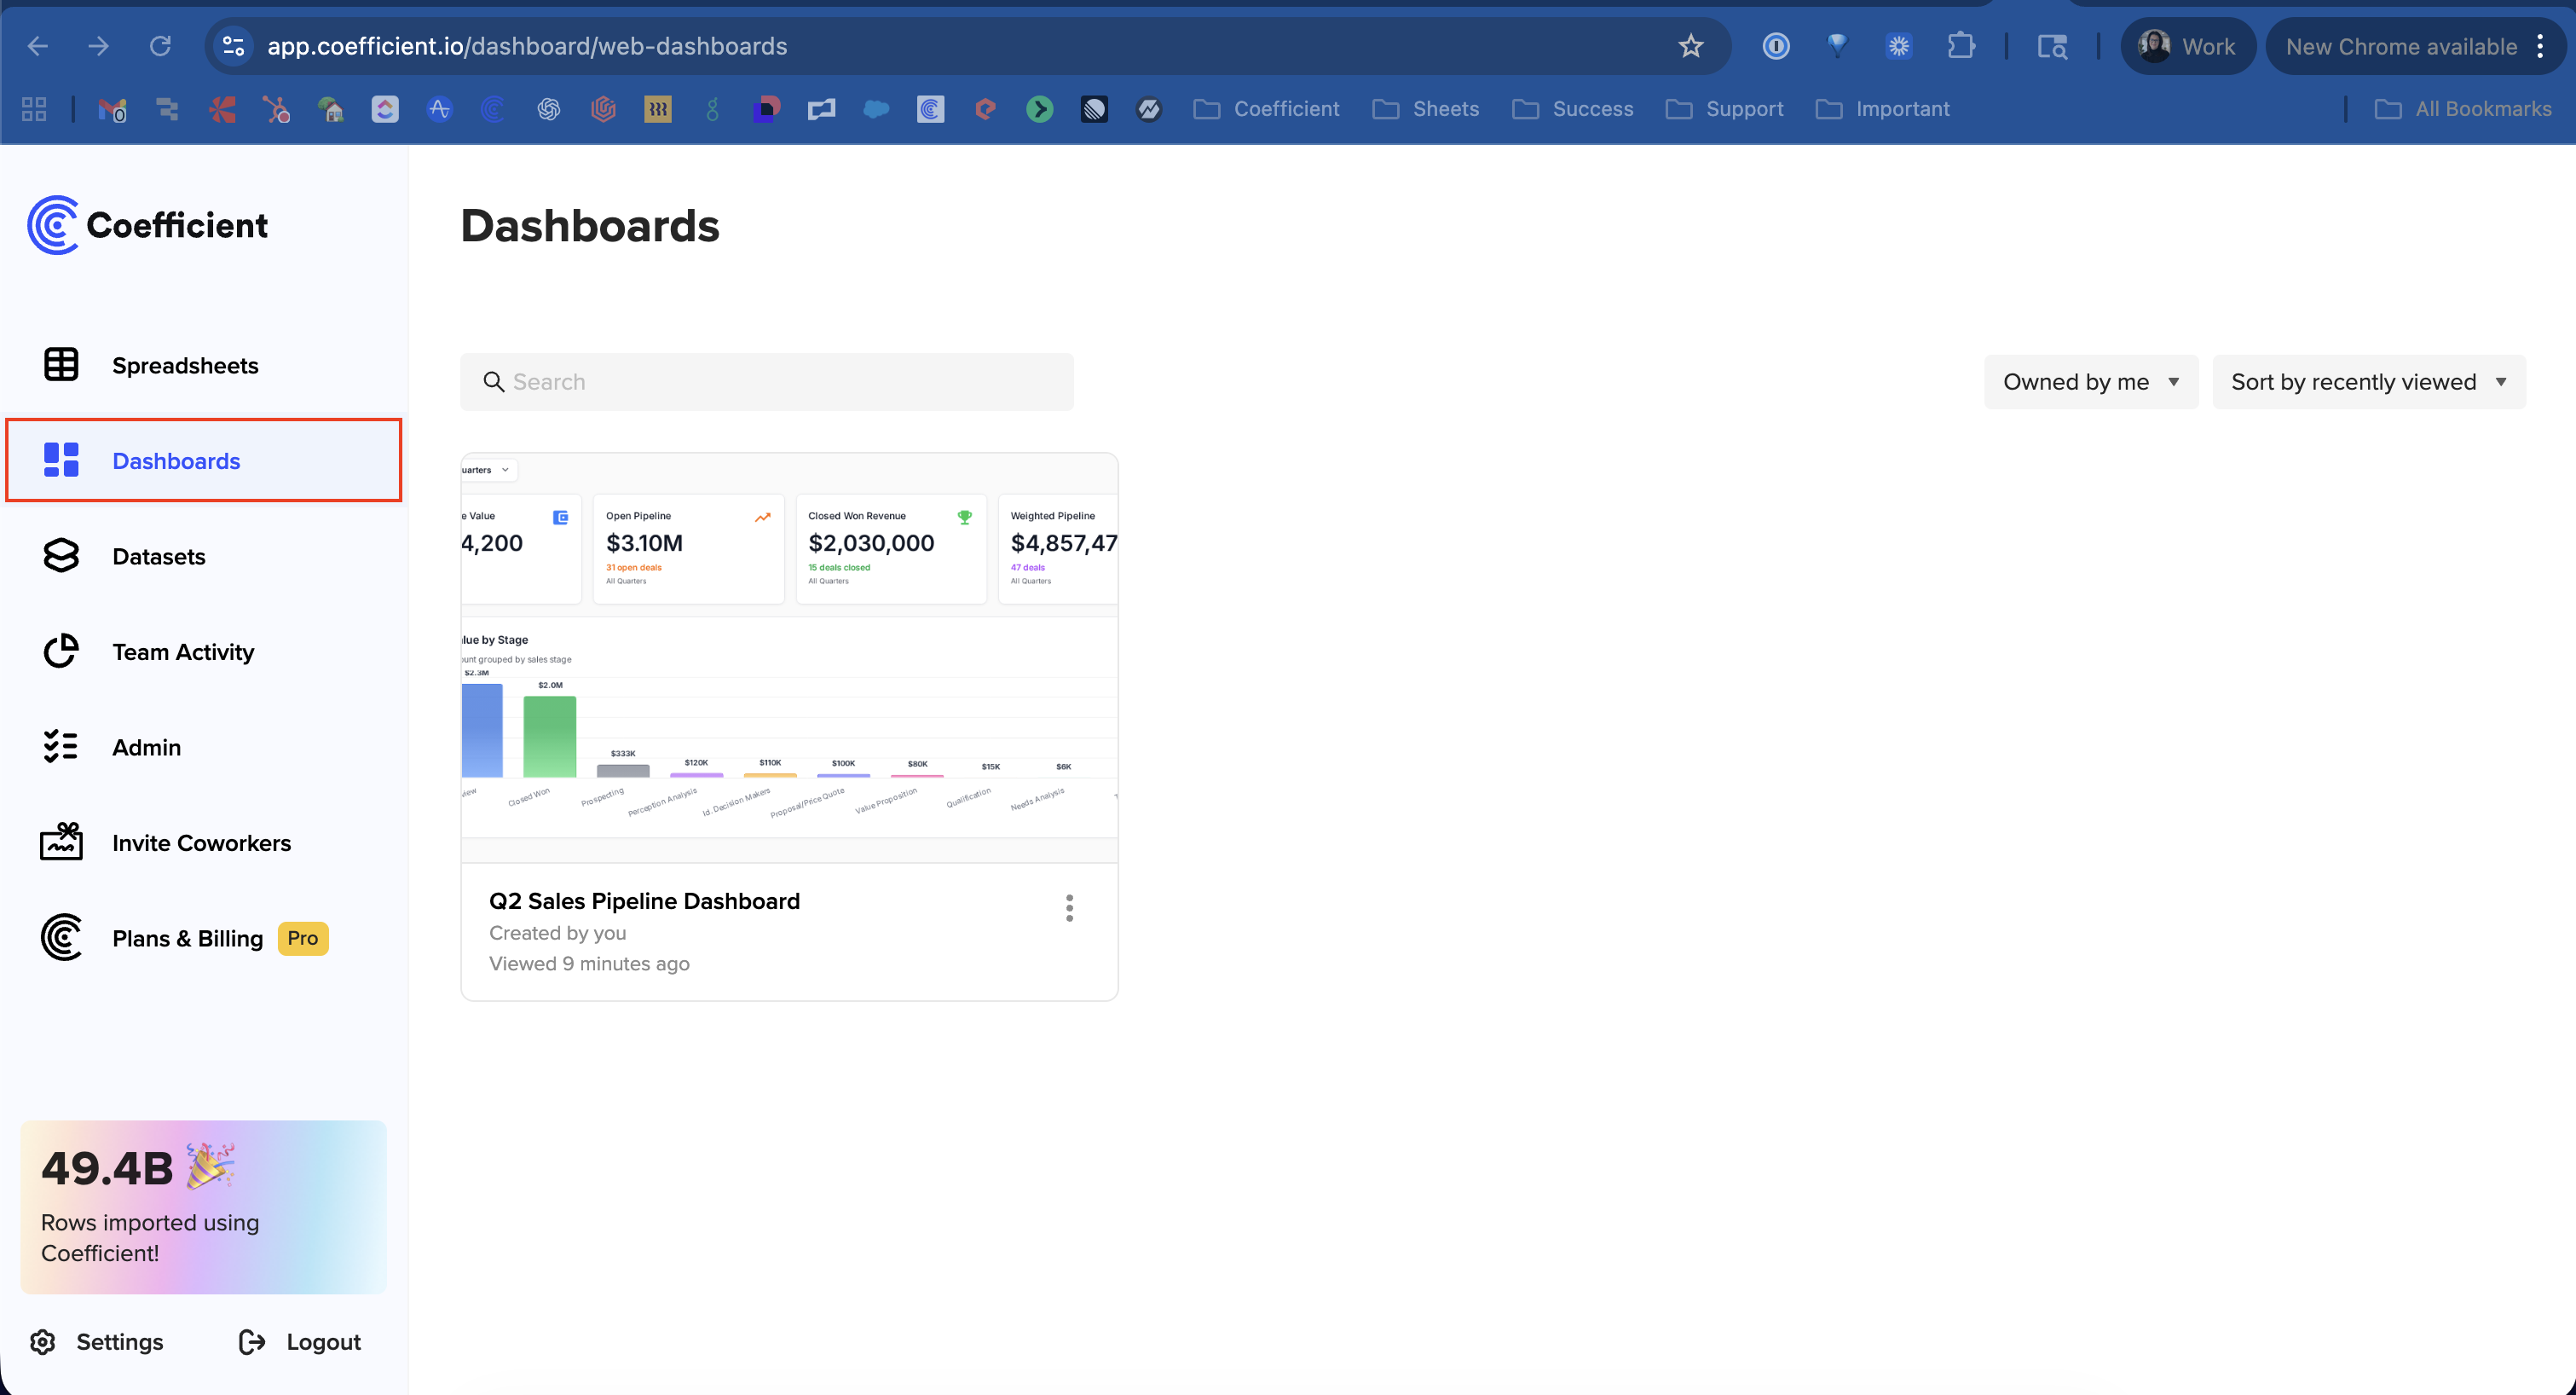Click inside the dashboards Search field

[767, 382]
